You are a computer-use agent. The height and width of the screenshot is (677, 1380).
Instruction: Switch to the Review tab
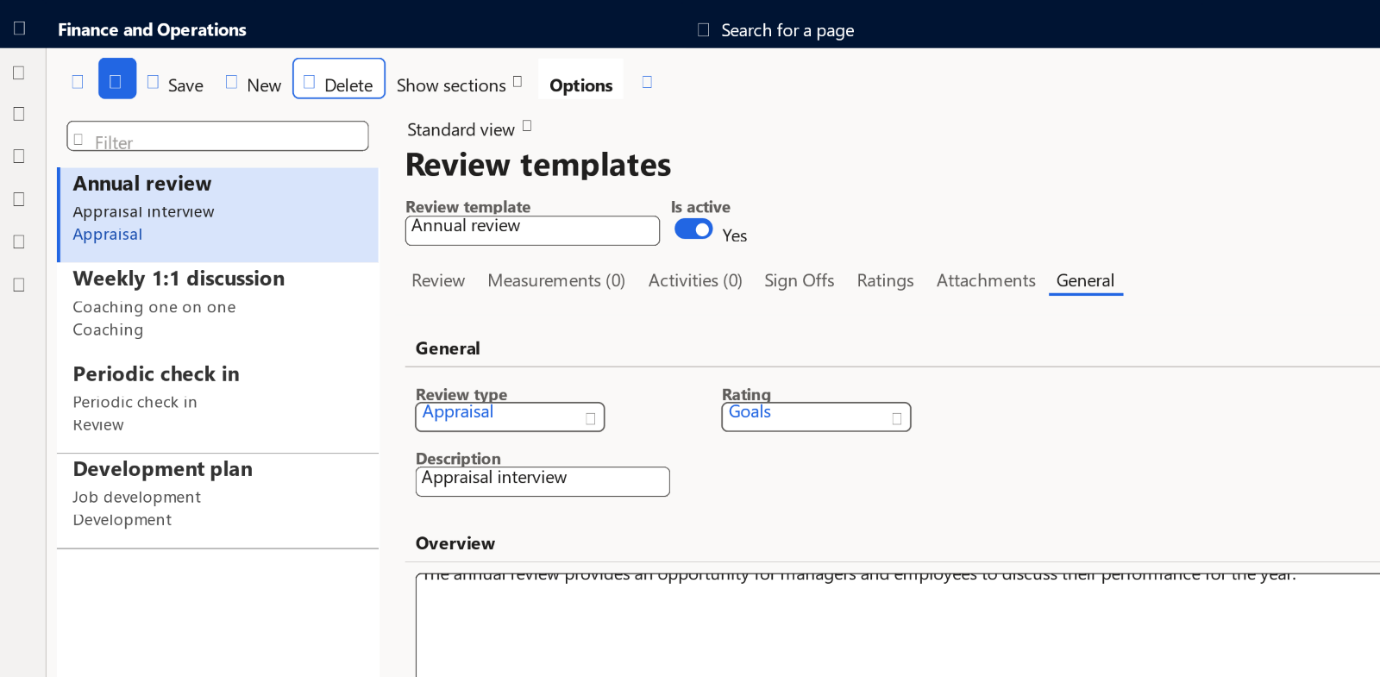point(438,281)
